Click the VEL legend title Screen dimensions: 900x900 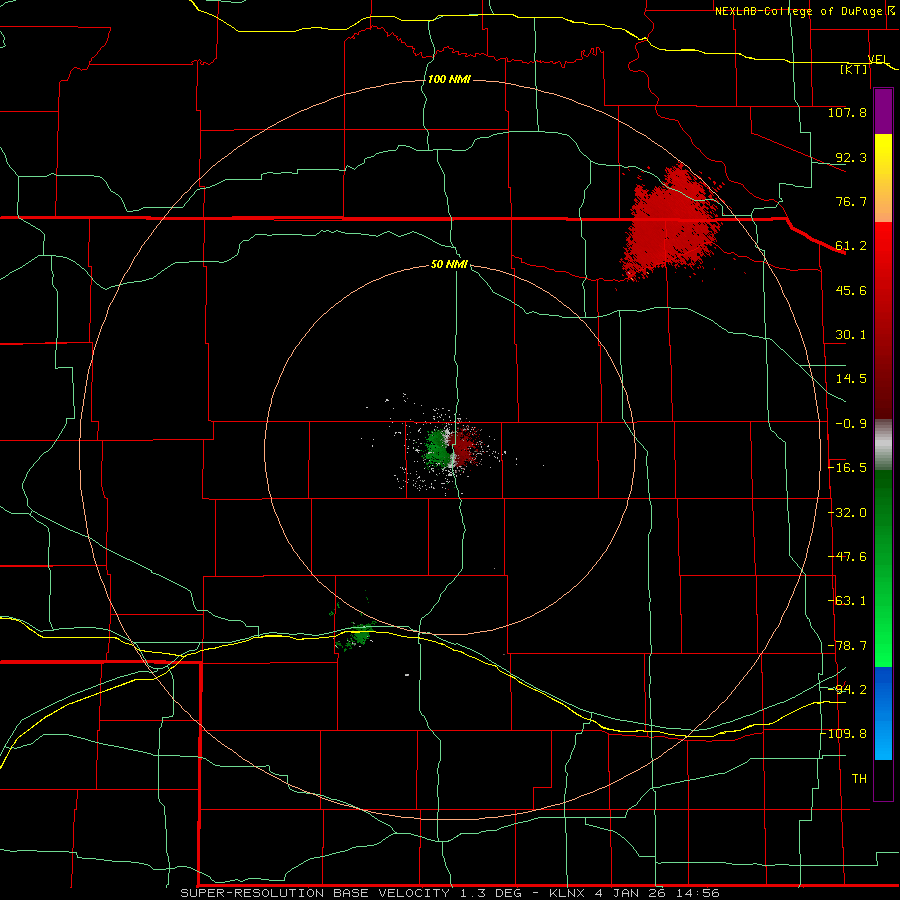[878, 59]
